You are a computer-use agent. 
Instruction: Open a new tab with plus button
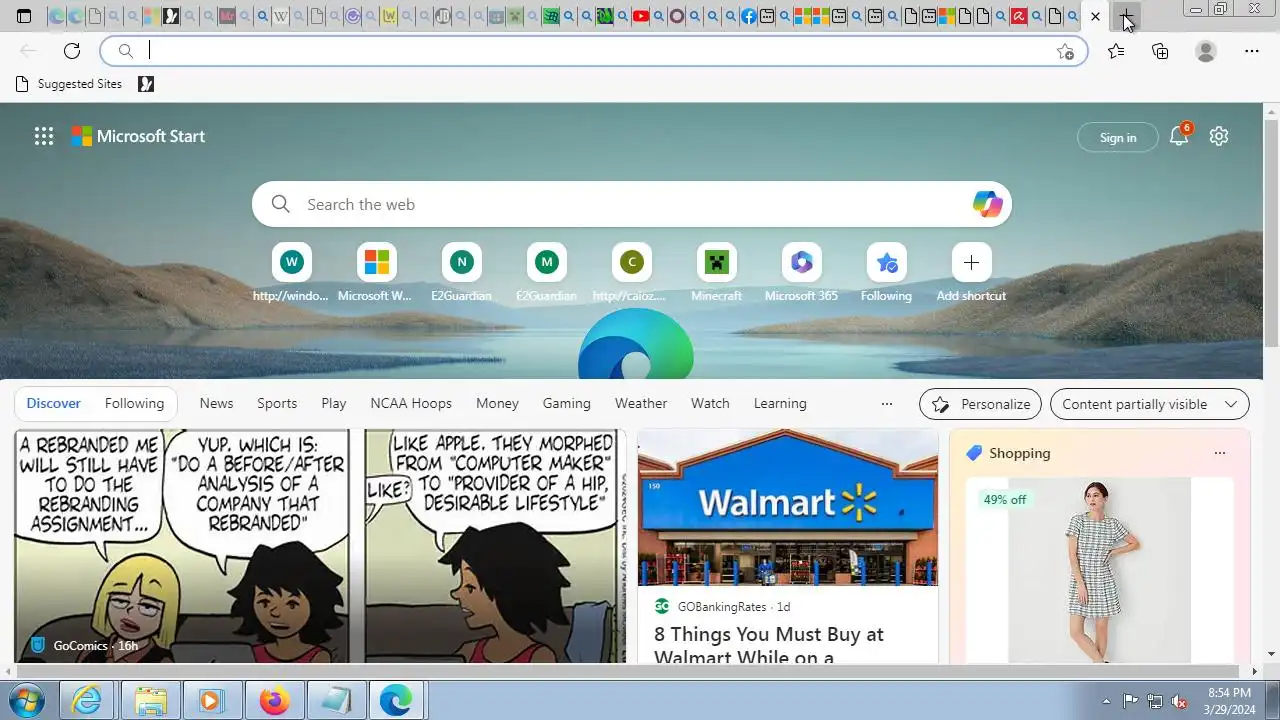[x=1127, y=17]
